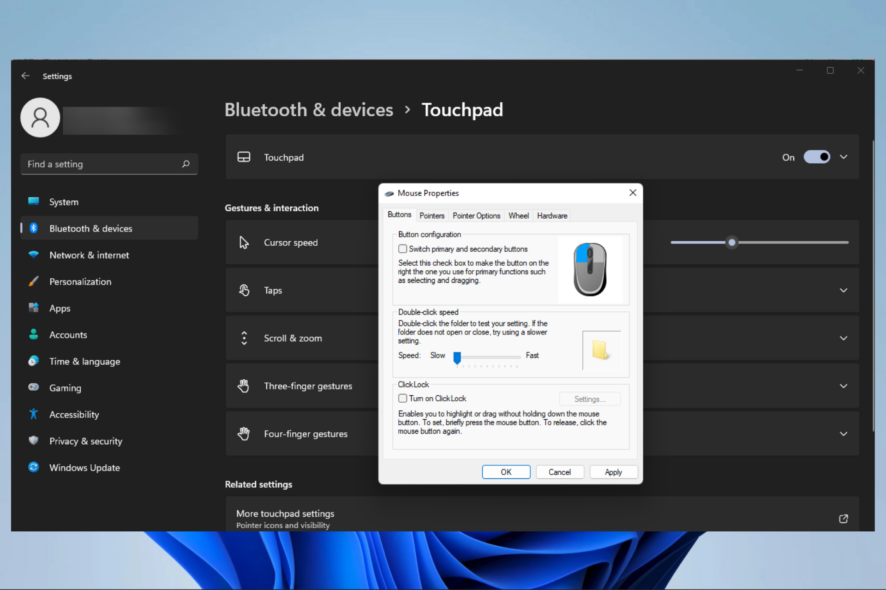
Task: Click the search magnifier icon
Action: (x=185, y=164)
